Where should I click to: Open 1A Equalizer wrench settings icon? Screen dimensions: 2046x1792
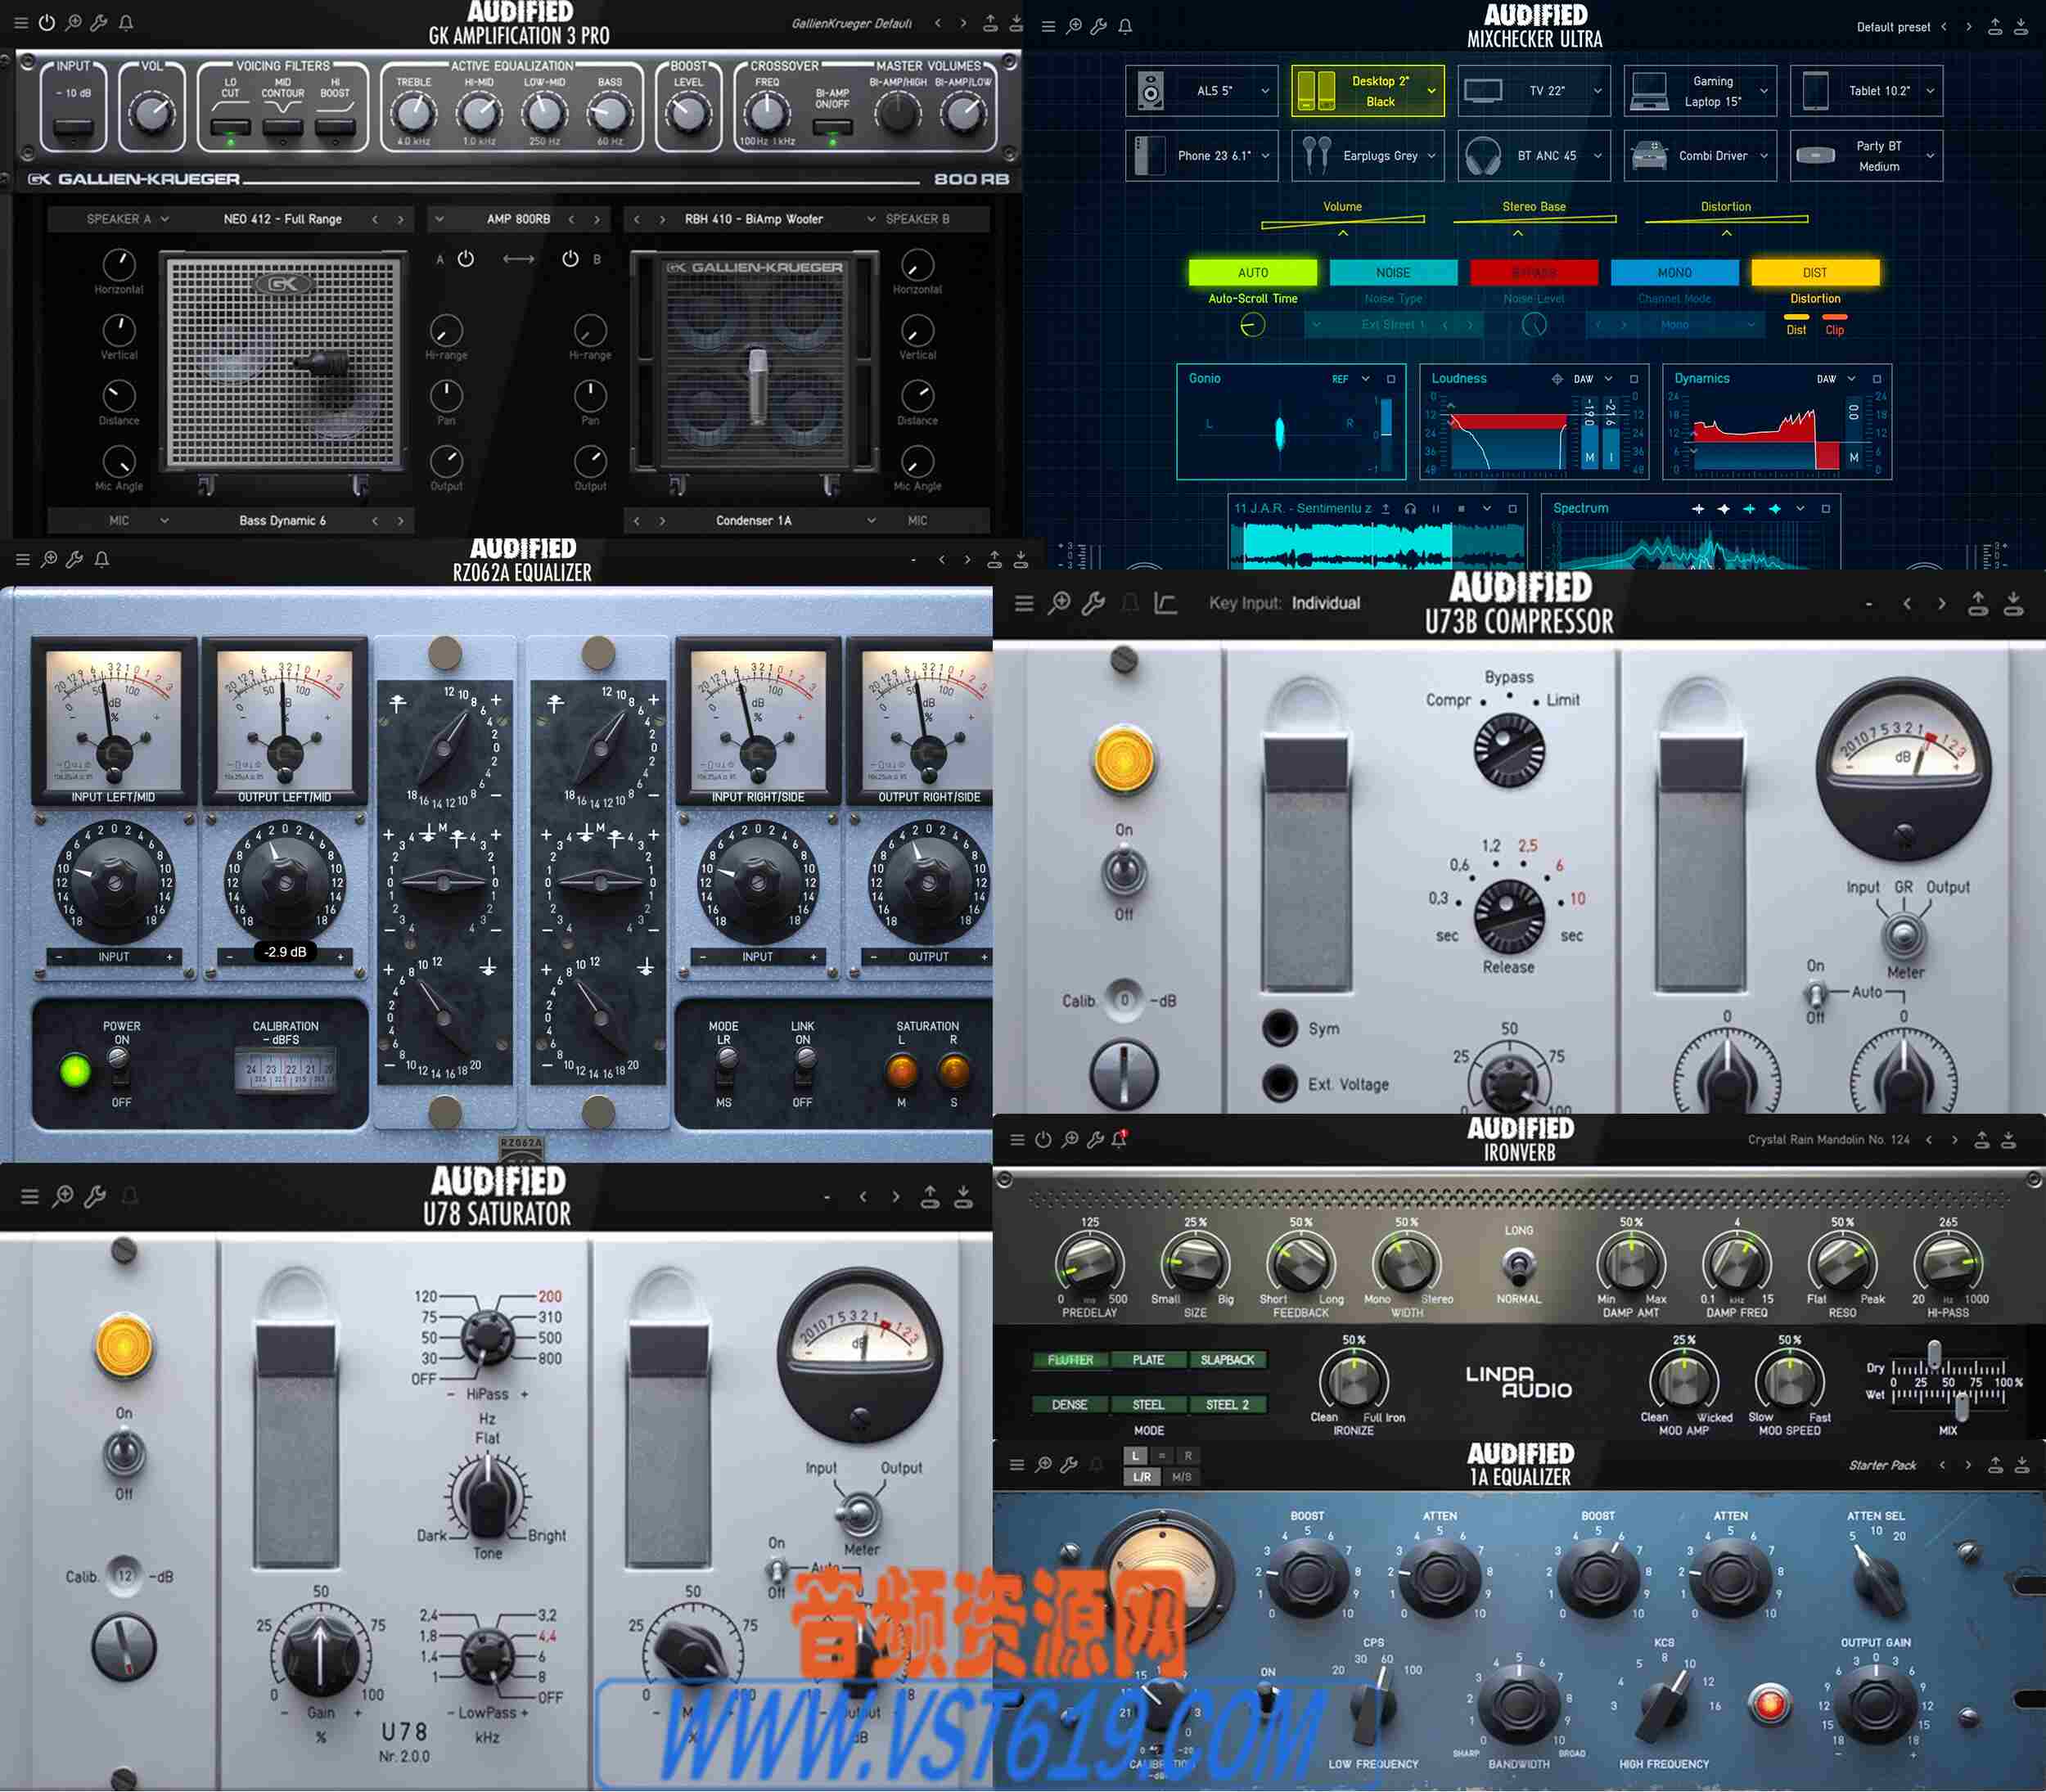point(1069,1465)
